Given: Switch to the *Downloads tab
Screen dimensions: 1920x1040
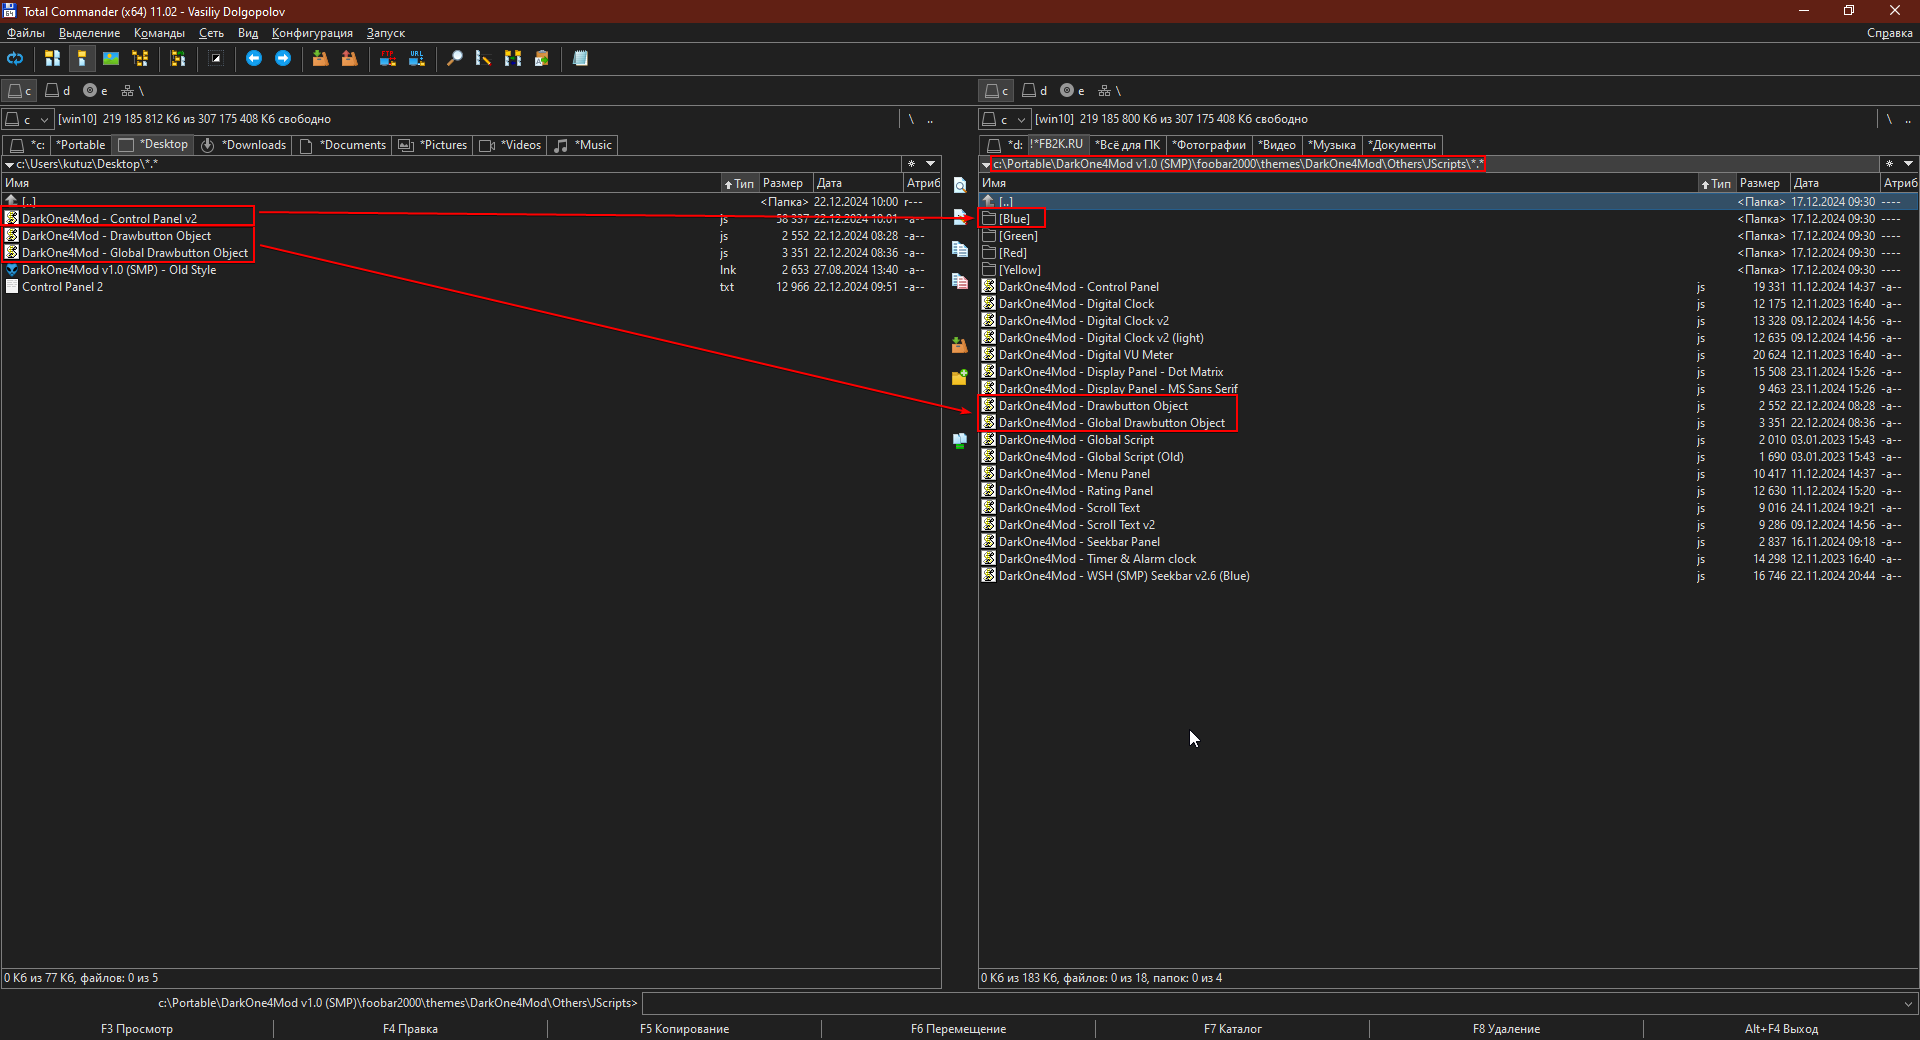Looking at the screenshot, I should coord(244,145).
